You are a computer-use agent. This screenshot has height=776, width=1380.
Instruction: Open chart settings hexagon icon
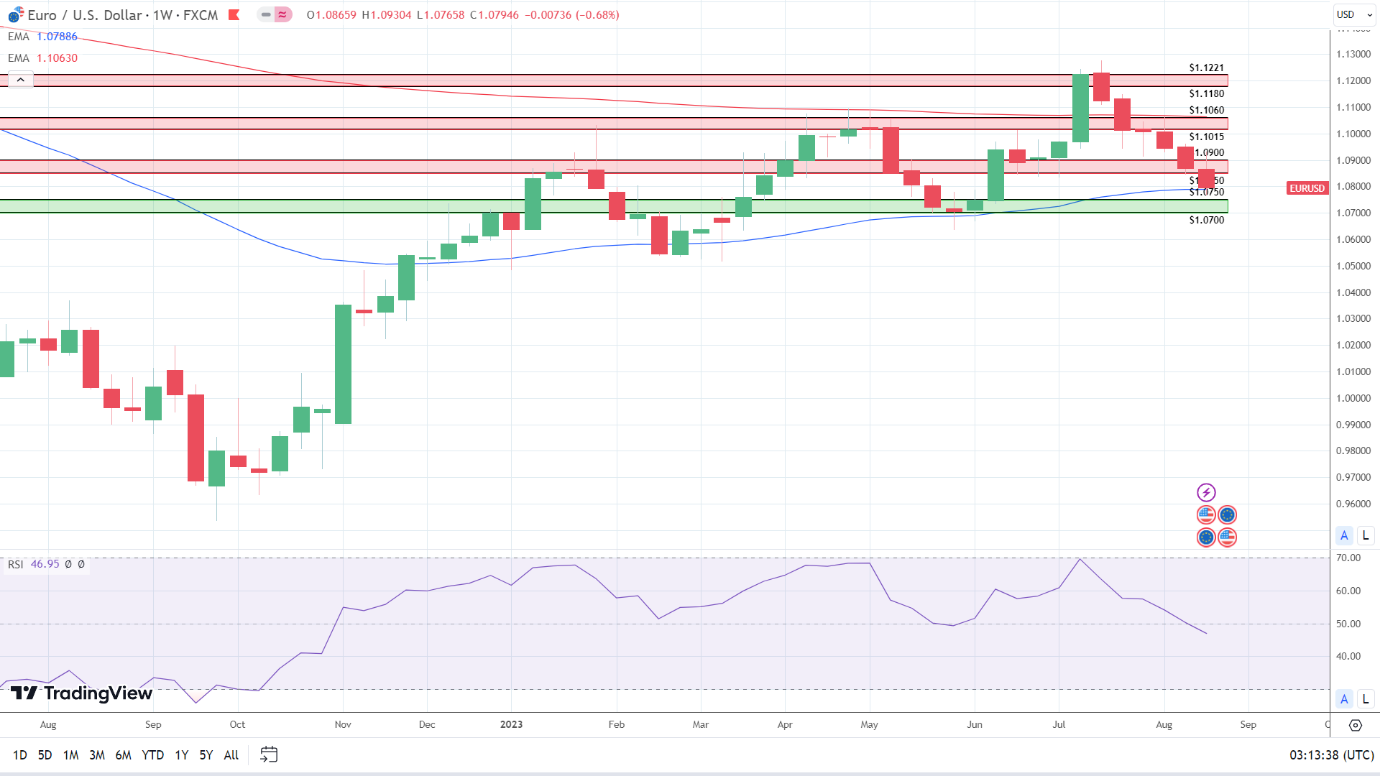(1355, 725)
